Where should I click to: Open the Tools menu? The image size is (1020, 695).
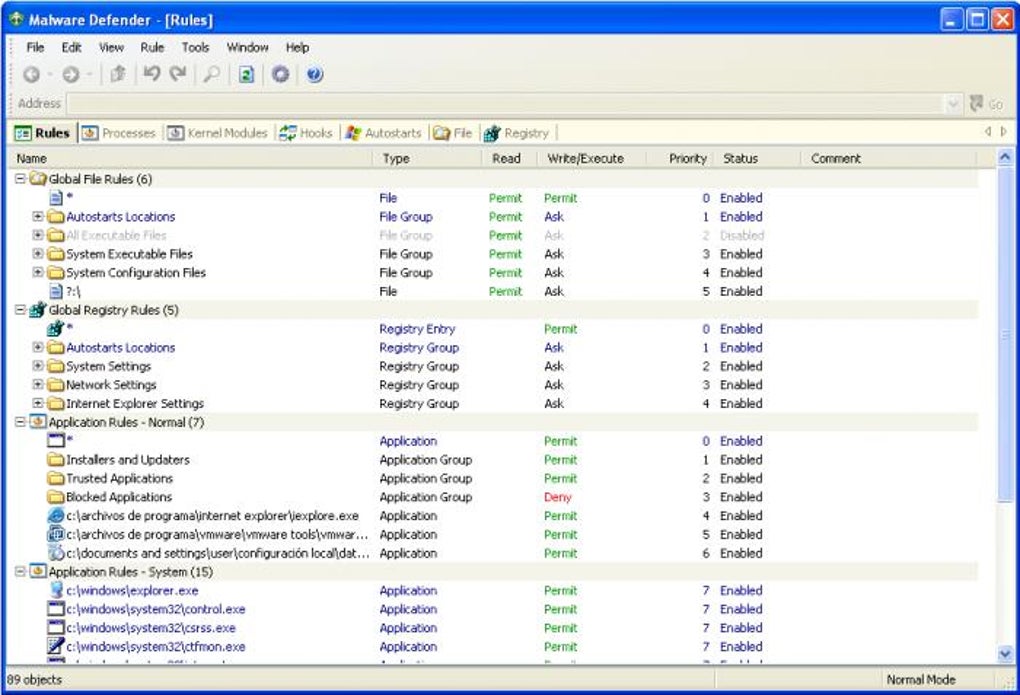(x=195, y=48)
